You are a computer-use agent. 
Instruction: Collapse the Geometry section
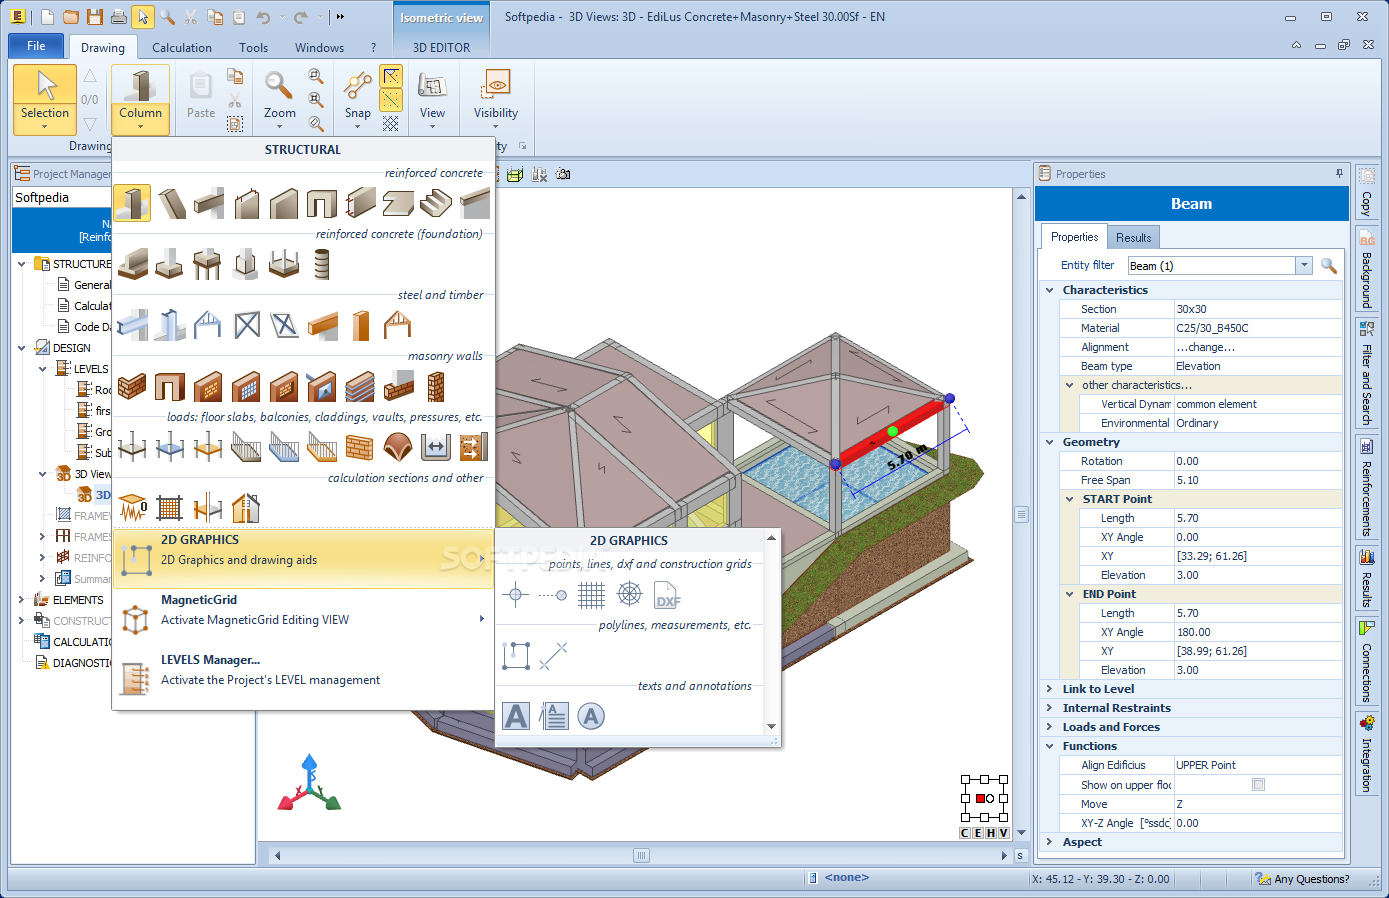click(x=1049, y=442)
